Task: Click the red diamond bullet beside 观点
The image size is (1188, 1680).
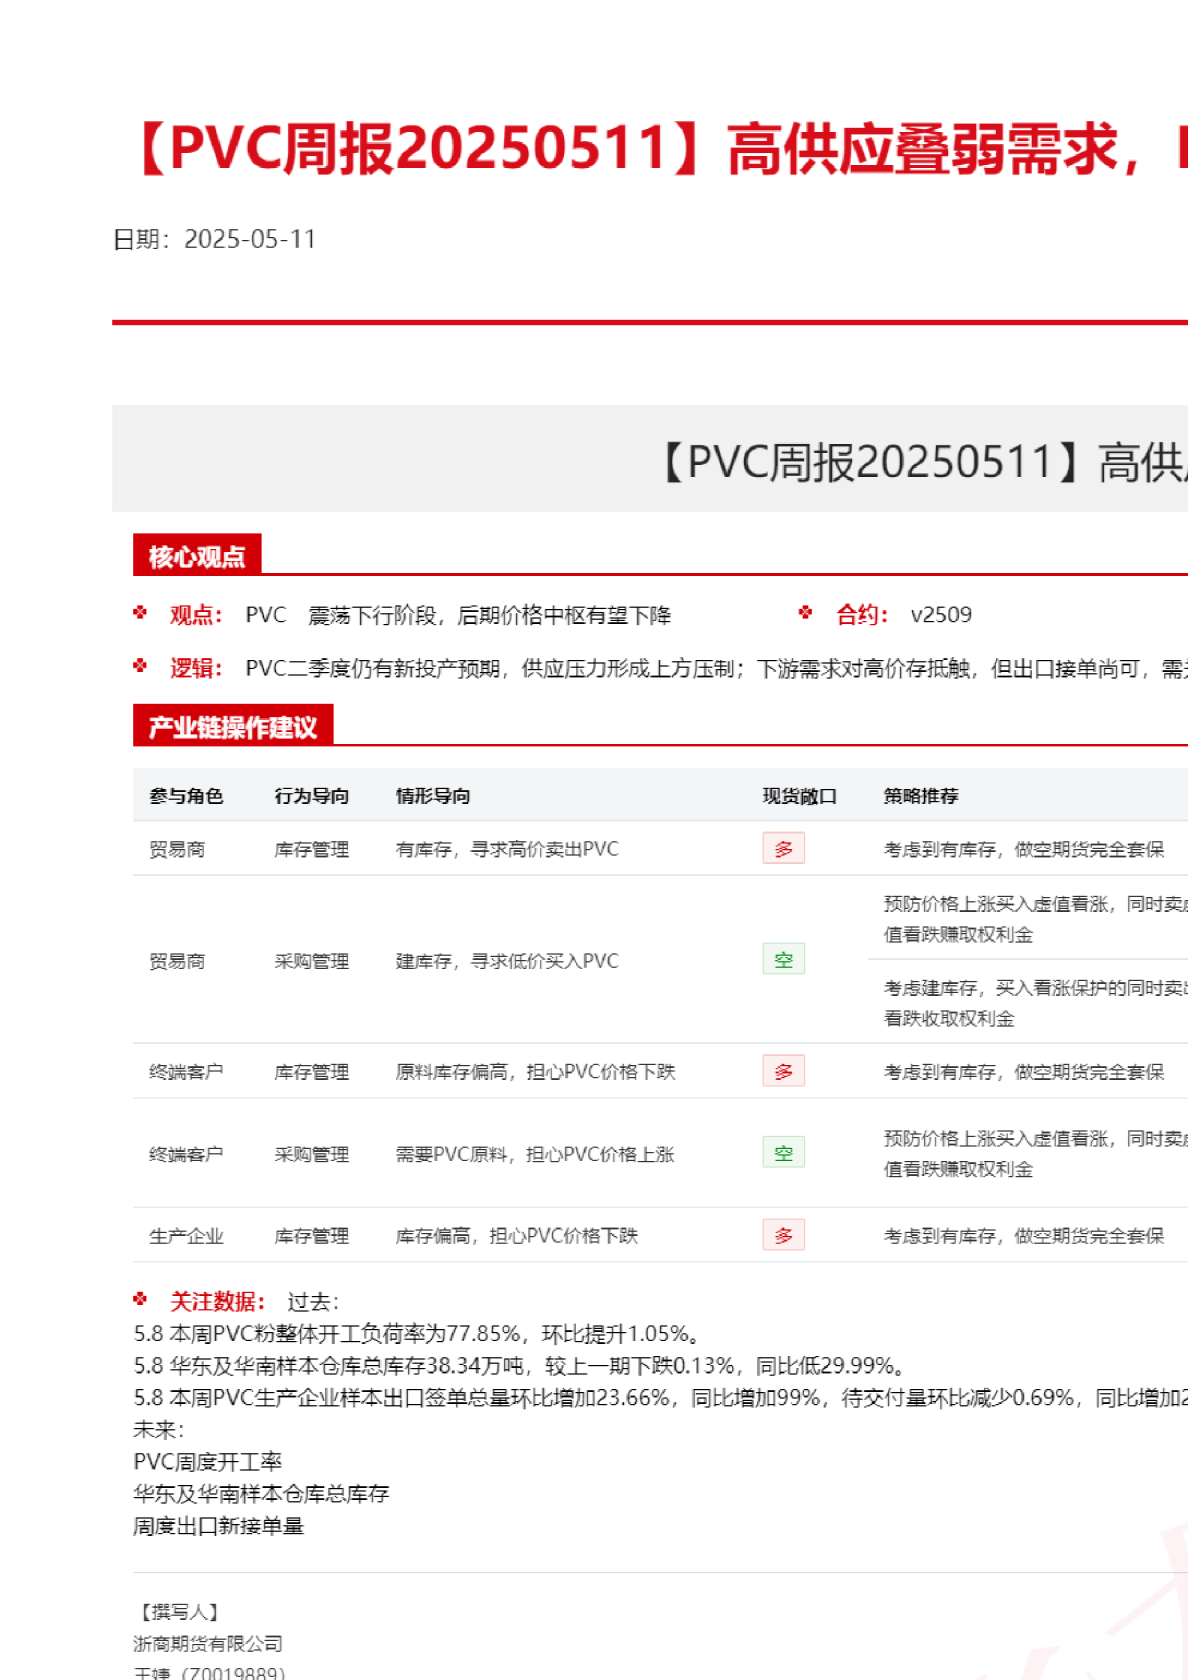Action: click(140, 613)
